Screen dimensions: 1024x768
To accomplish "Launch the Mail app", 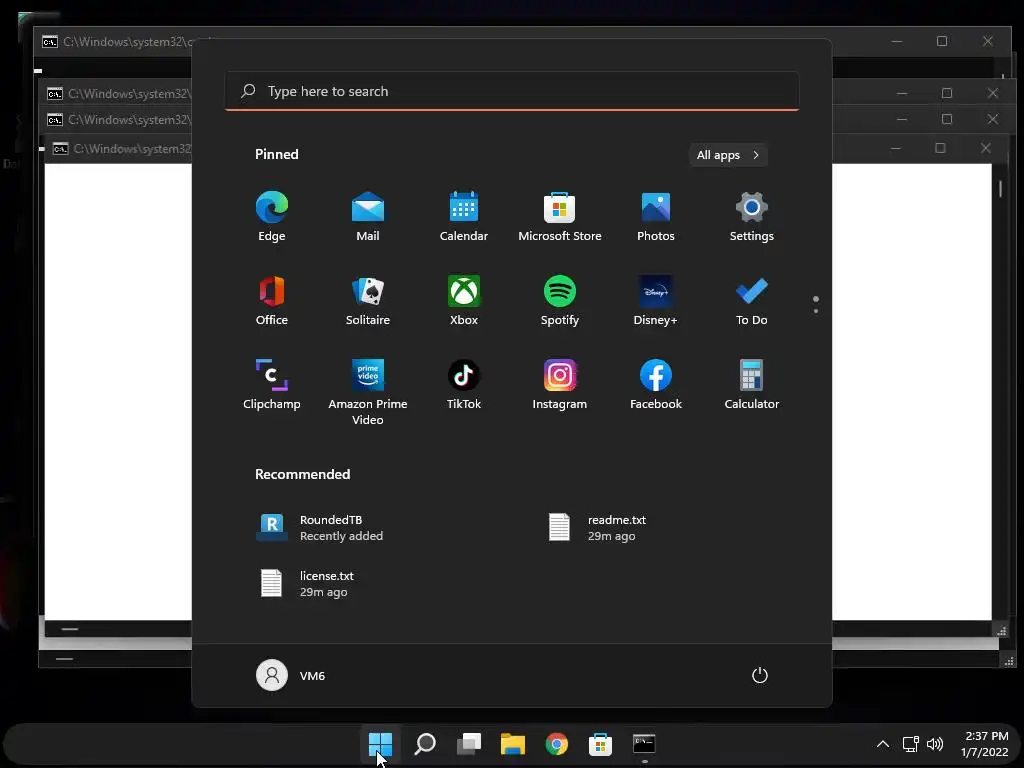I will coord(368,217).
